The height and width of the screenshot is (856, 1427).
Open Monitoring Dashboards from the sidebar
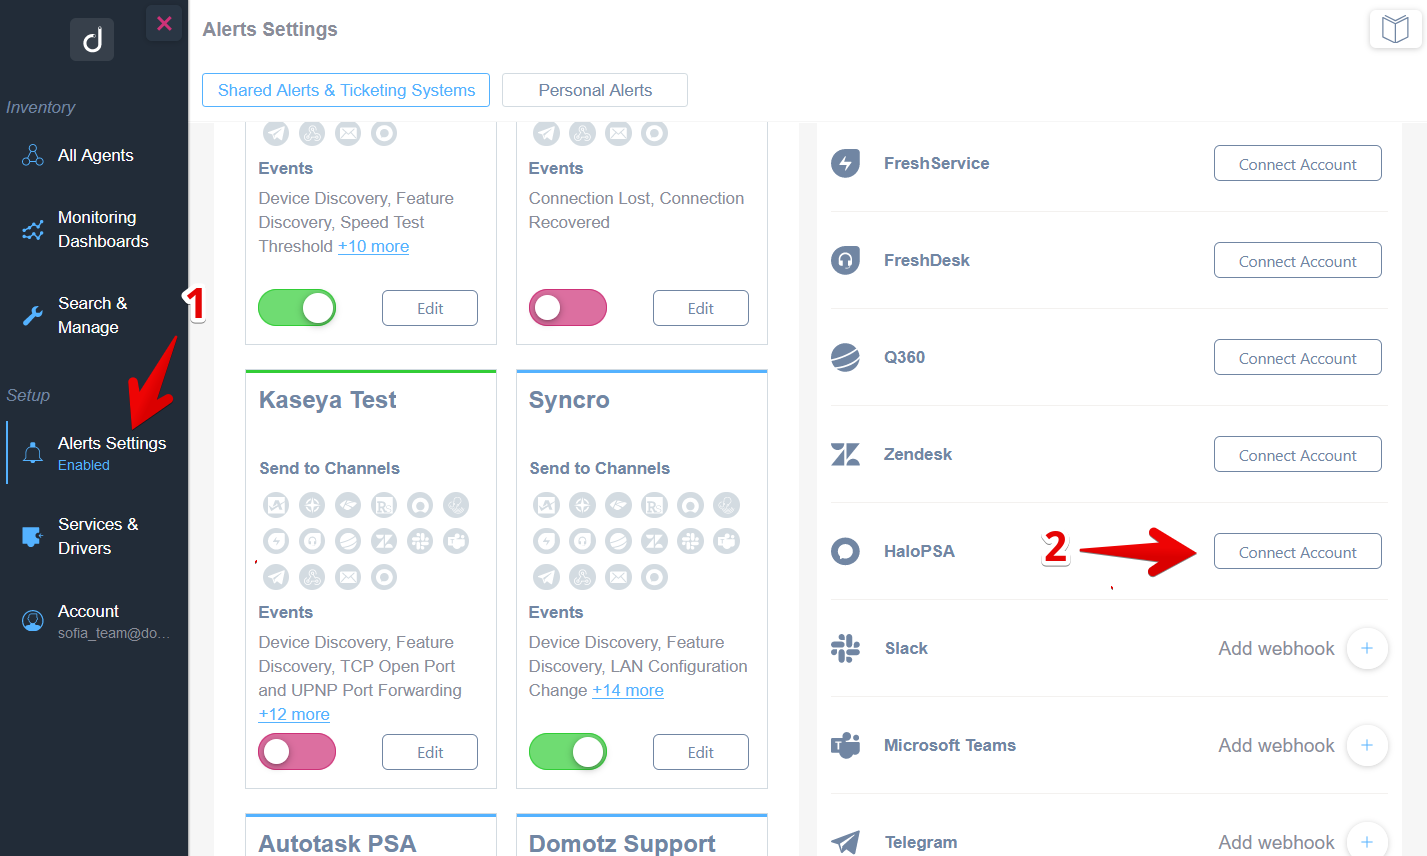coord(100,229)
